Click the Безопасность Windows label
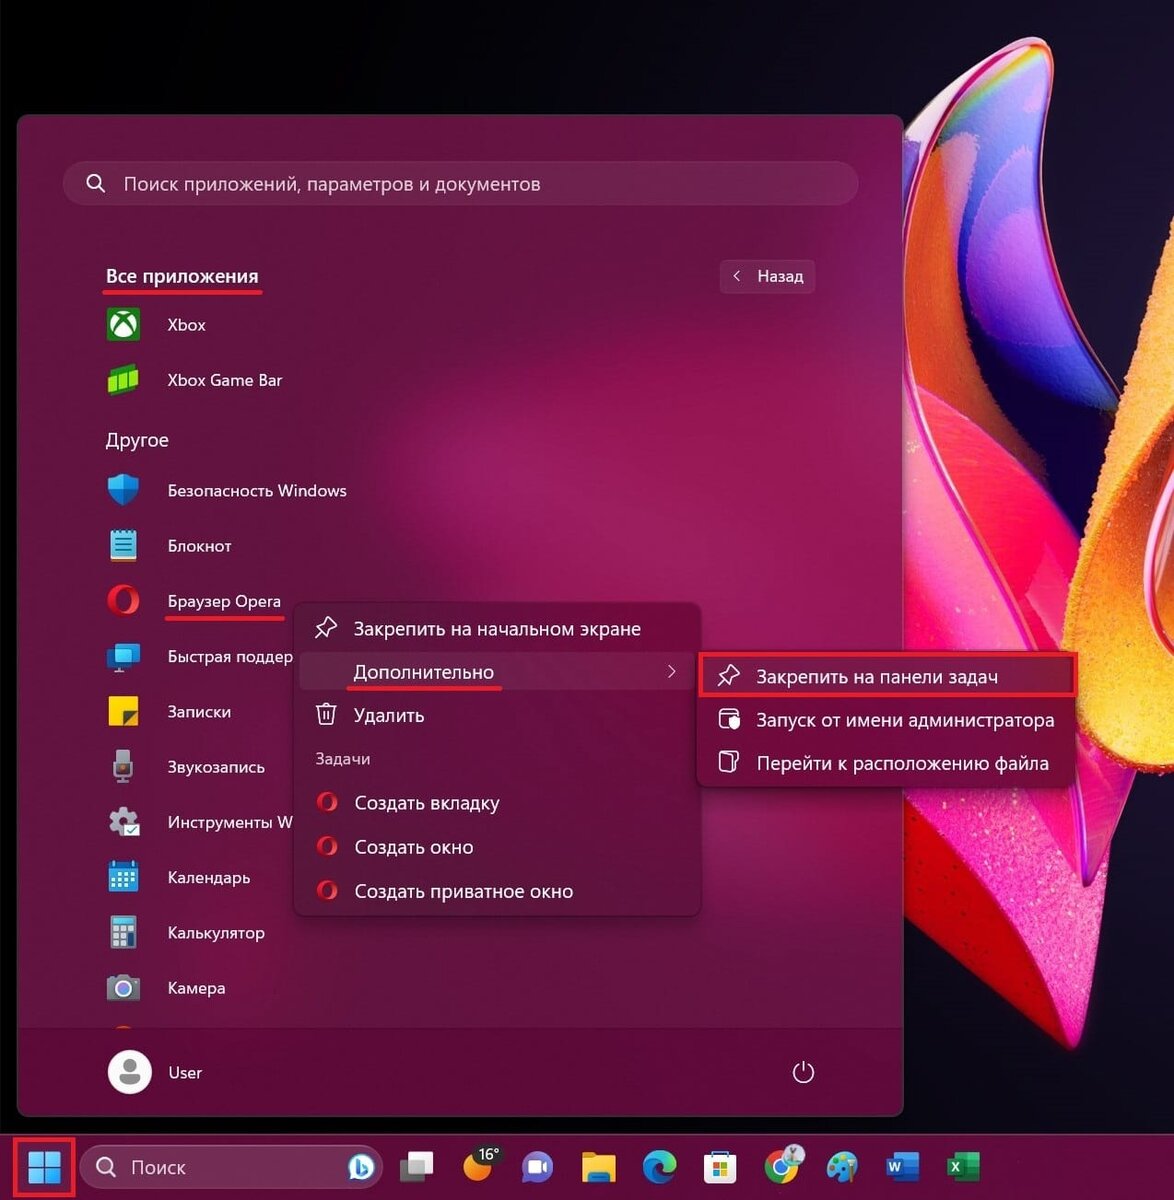This screenshot has height=1200, width=1174. [x=257, y=491]
